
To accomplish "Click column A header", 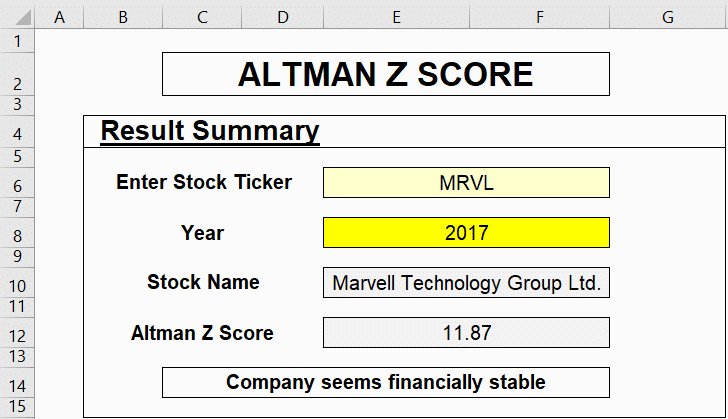I will (x=60, y=15).
